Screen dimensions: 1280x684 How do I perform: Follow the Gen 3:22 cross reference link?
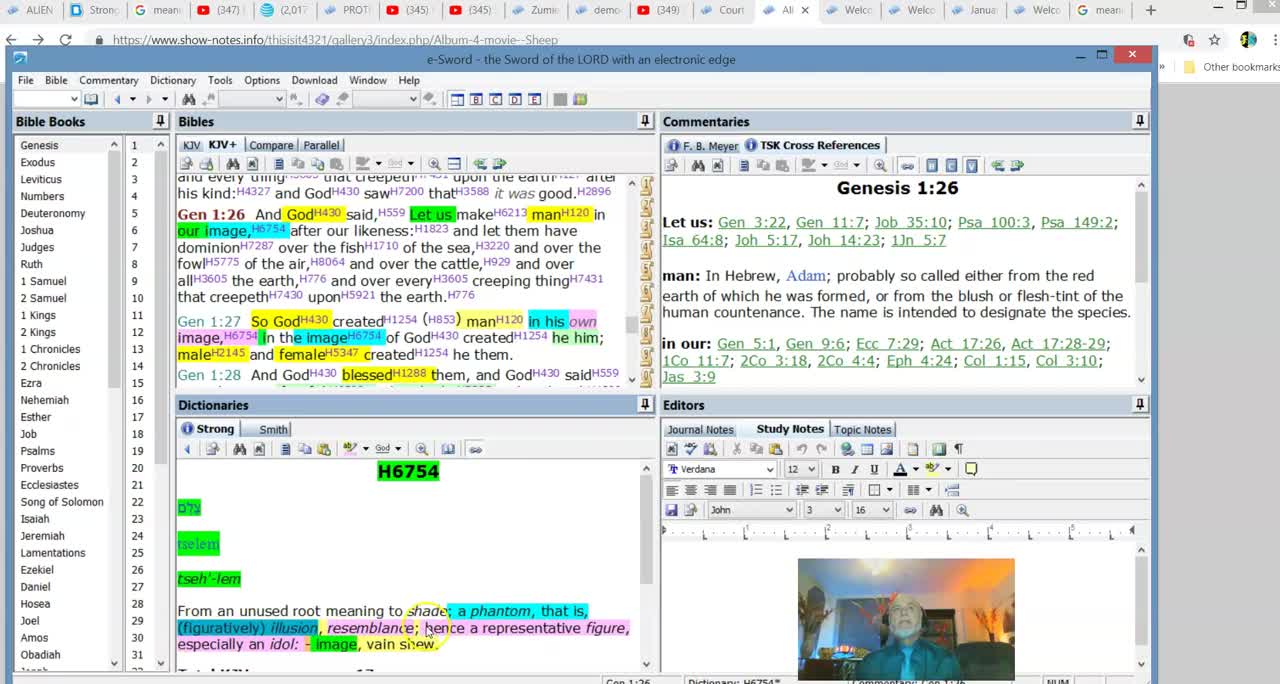pyautogui.click(x=752, y=222)
